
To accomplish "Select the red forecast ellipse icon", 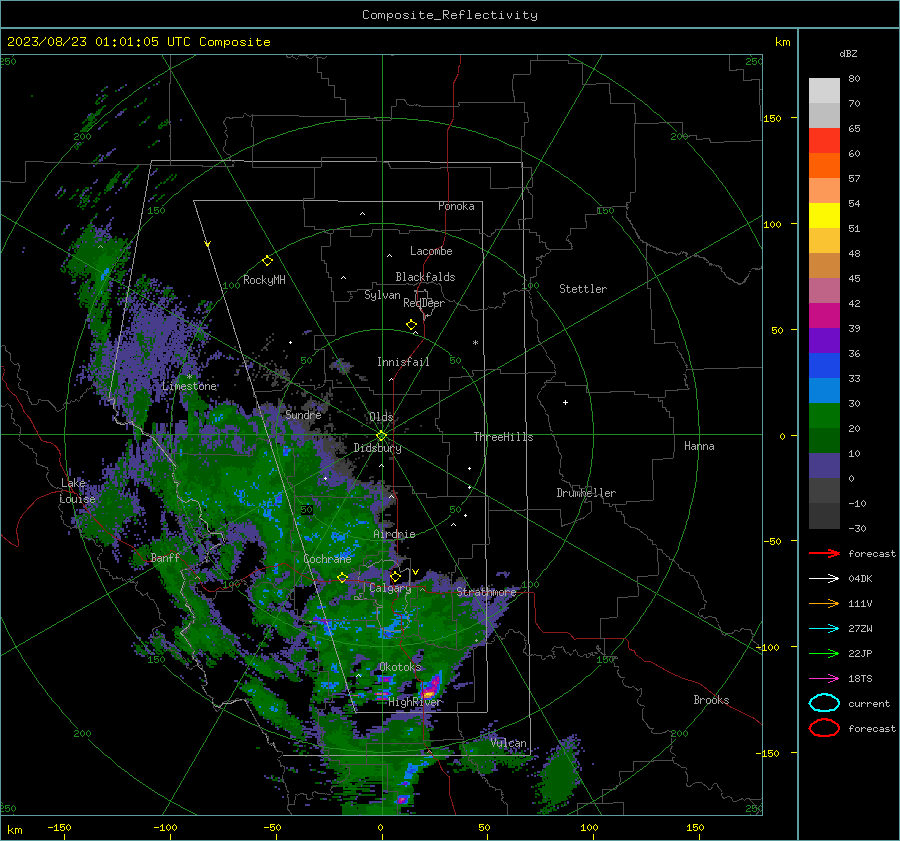I will (x=824, y=728).
